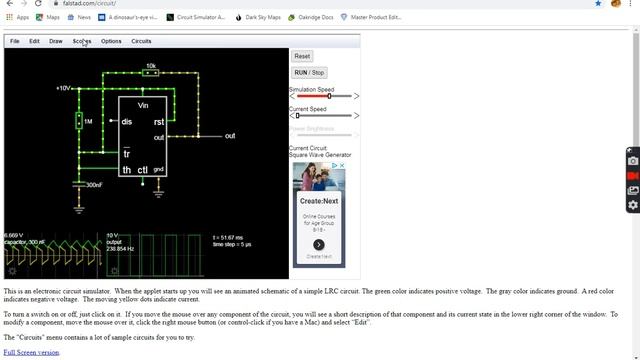
Task: Click the browser profile avatar icon
Action: click(x=616, y=3)
